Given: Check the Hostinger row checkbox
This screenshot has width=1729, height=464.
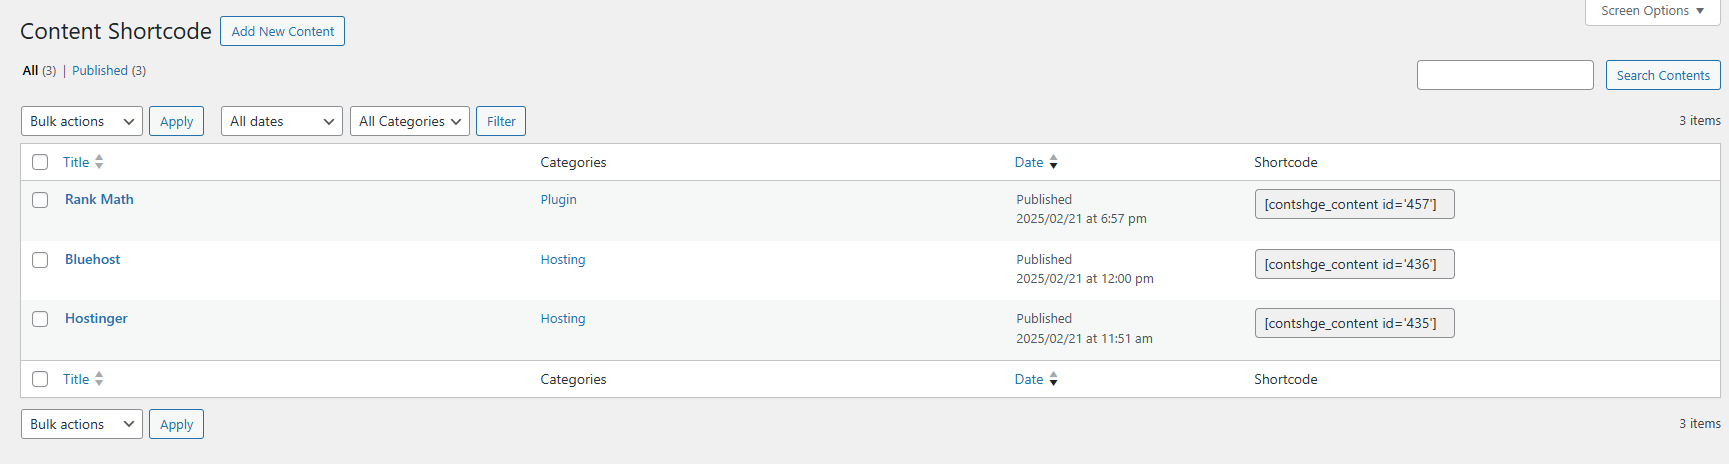Looking at the screenshot, I should [40, 319].
